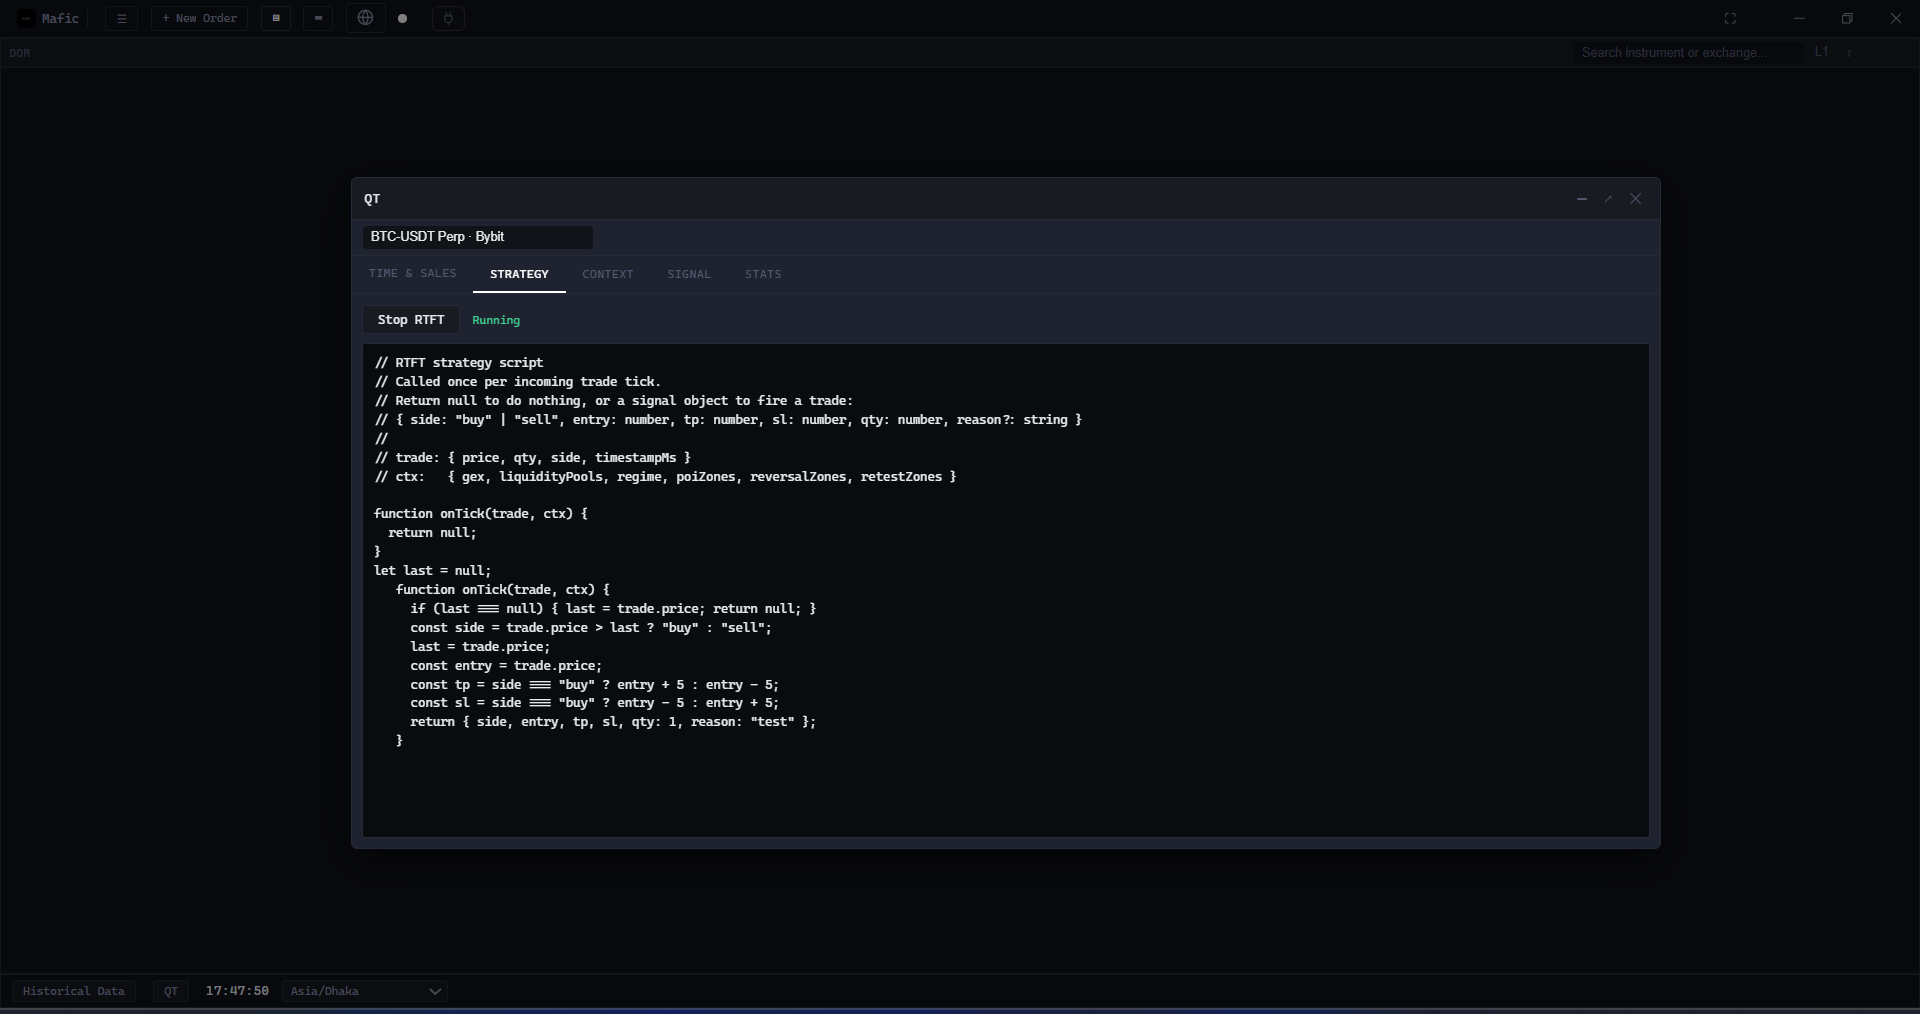Click the DOM label at top left
Viewport: 1920px width, 1014px height.
coord(20,54)
